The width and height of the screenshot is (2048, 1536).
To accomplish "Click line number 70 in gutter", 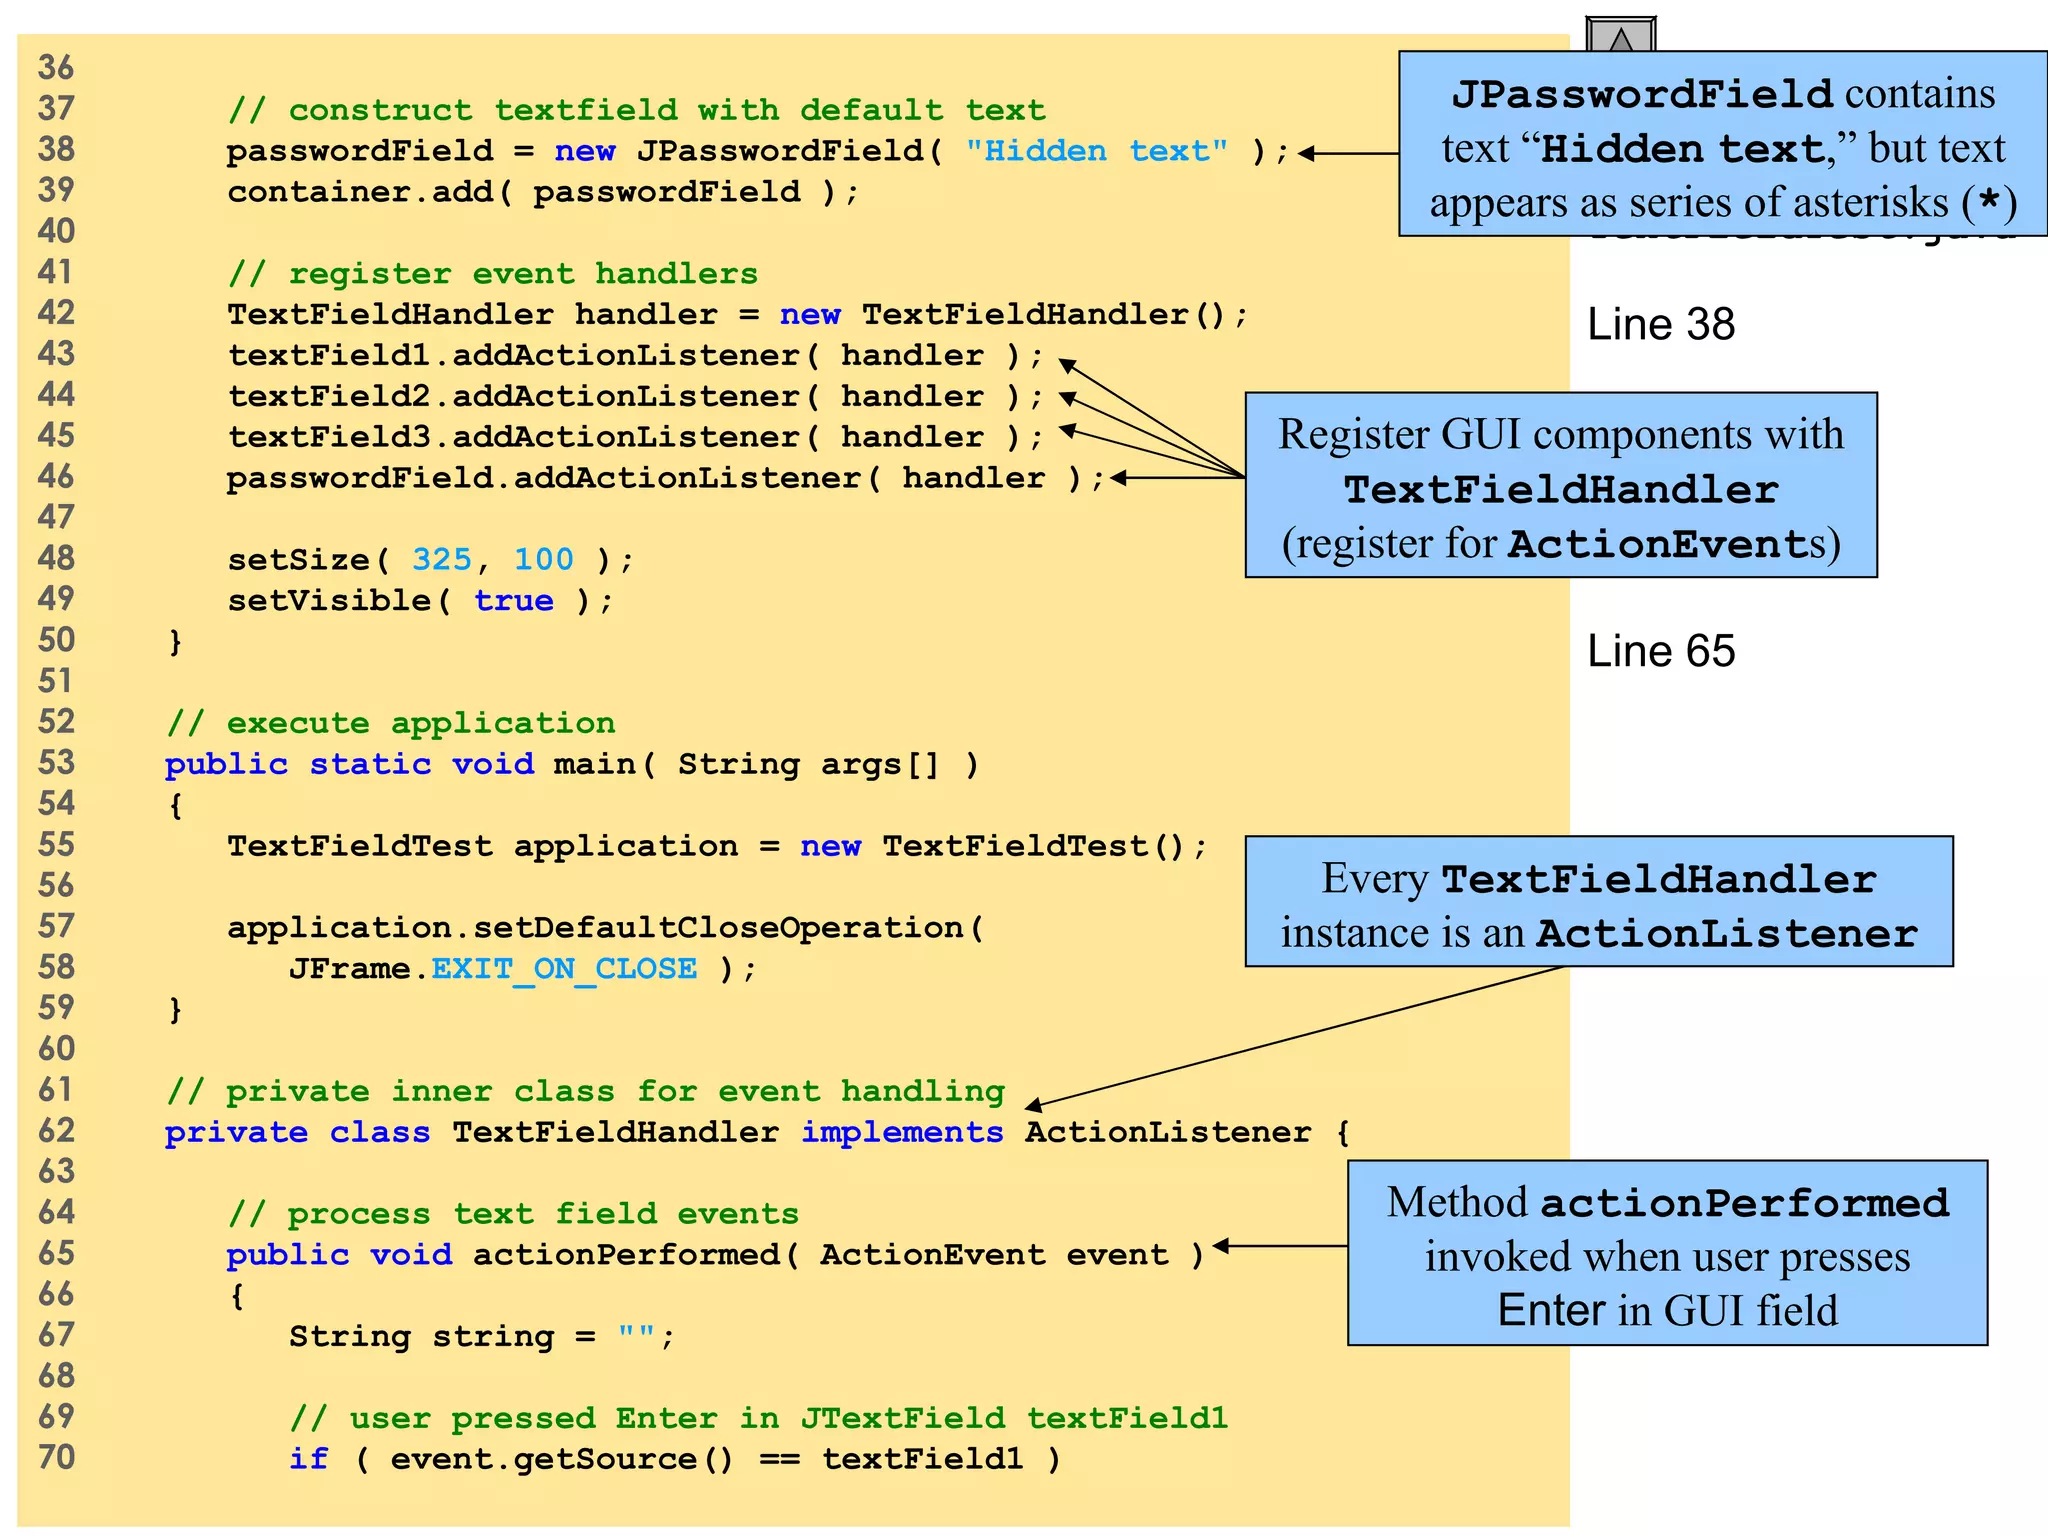I will coord(56,1458).
